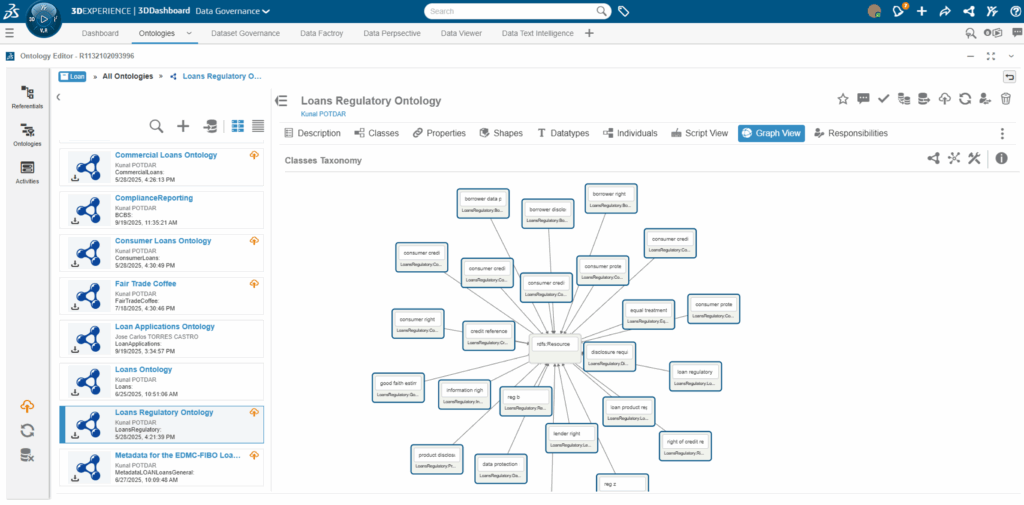Click the plus icon to add new ontology
This screenshot has height=505, width=1024.
(183, 126)
